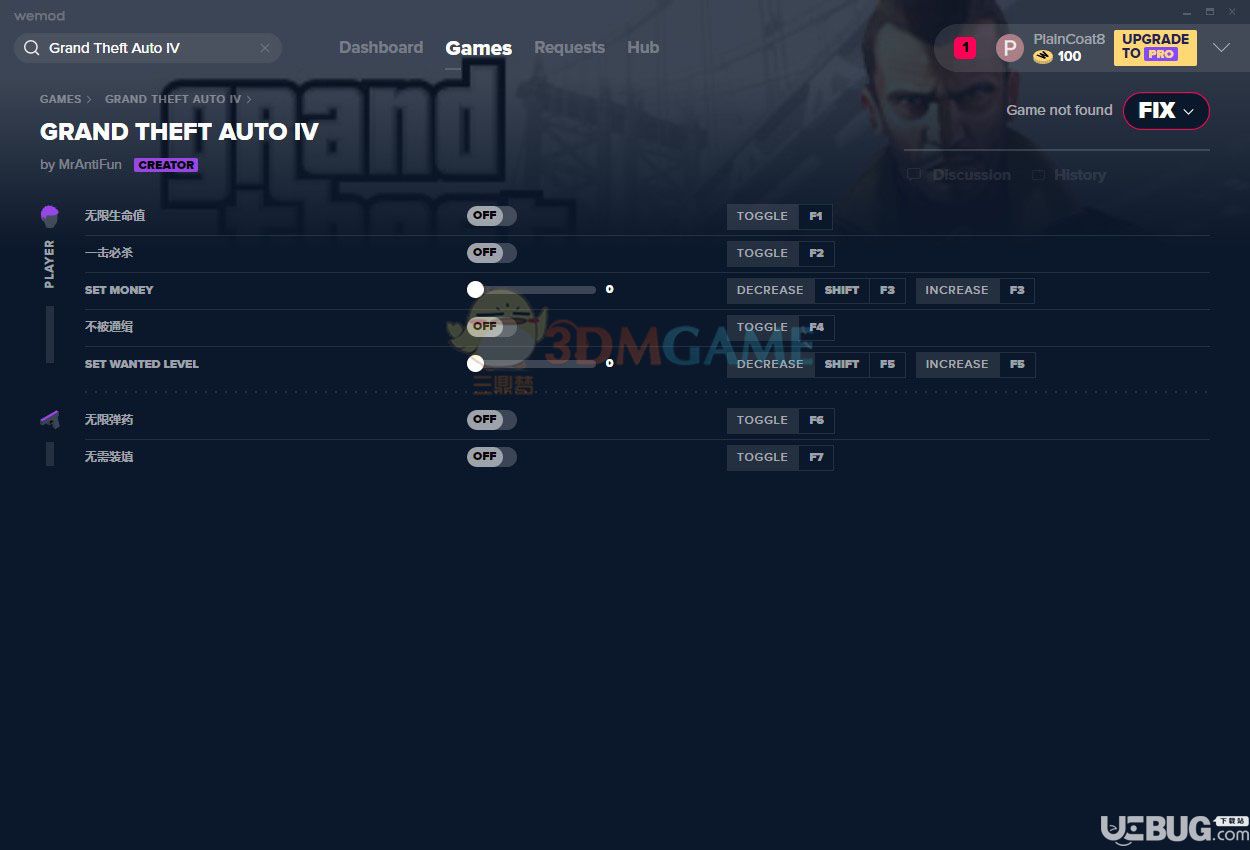Click the SET WANTED LEVEL slider handle
Image resolution: width=1250 pixels, height=850 pixels.
(x=475, y=364)
